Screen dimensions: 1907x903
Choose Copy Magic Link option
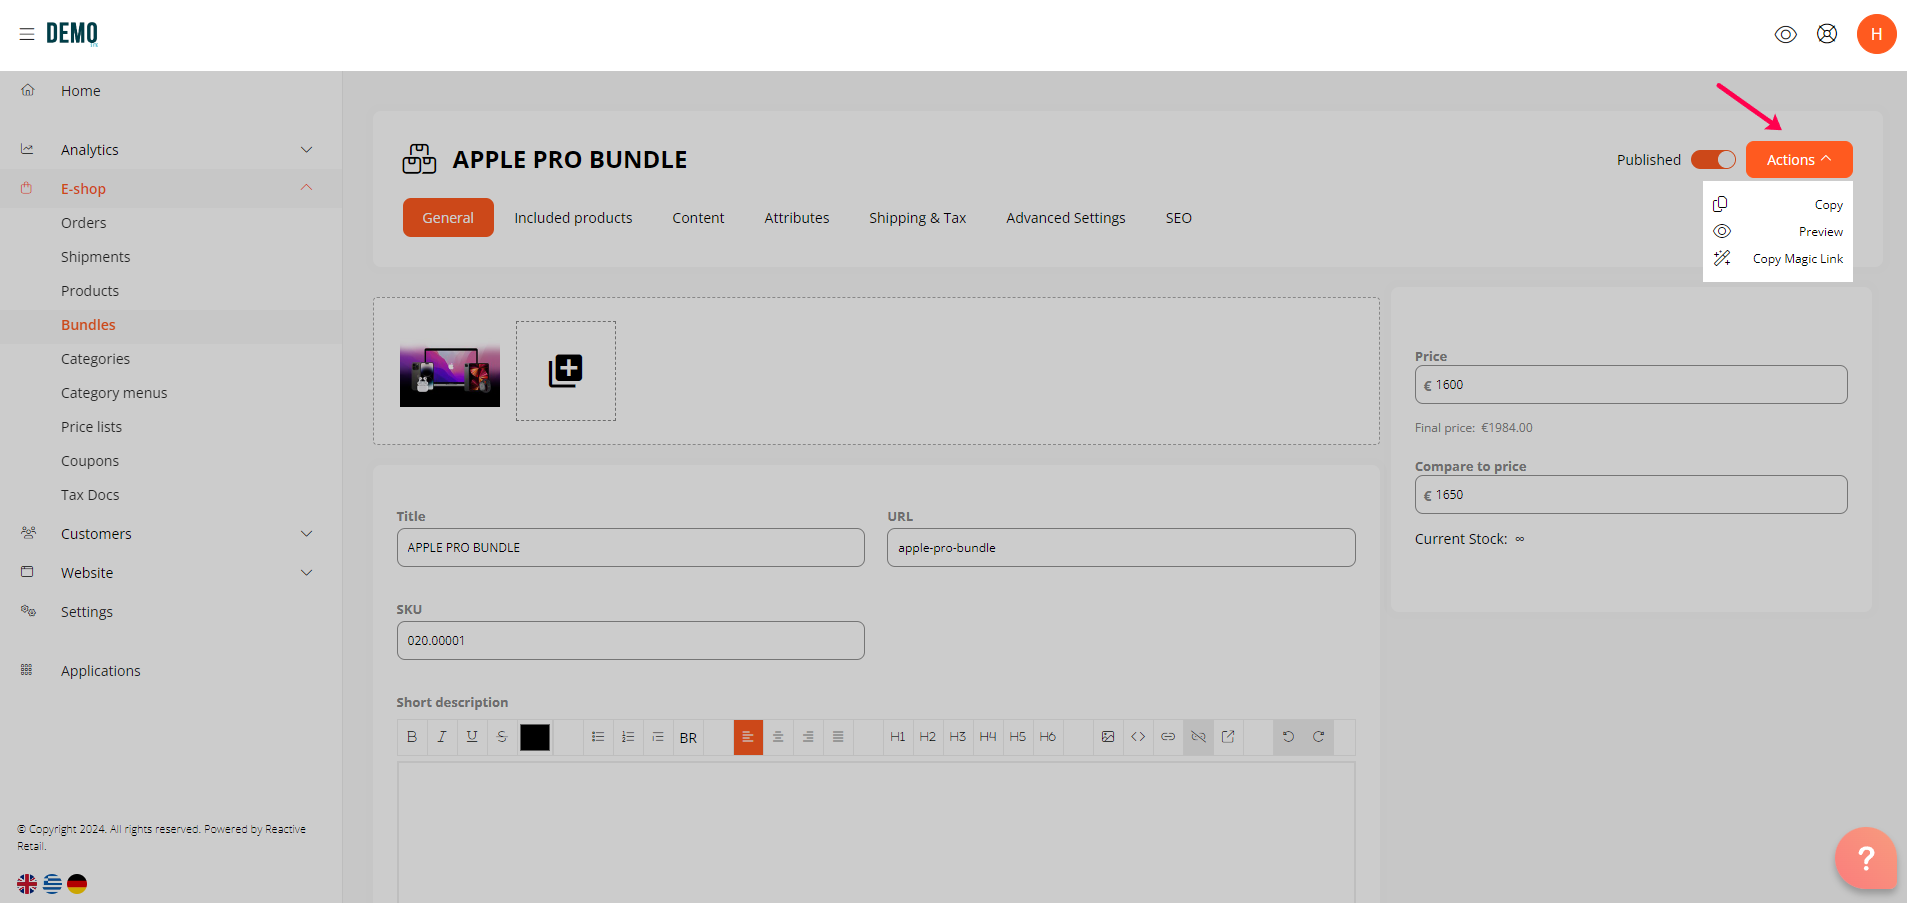coord(1778,259)
